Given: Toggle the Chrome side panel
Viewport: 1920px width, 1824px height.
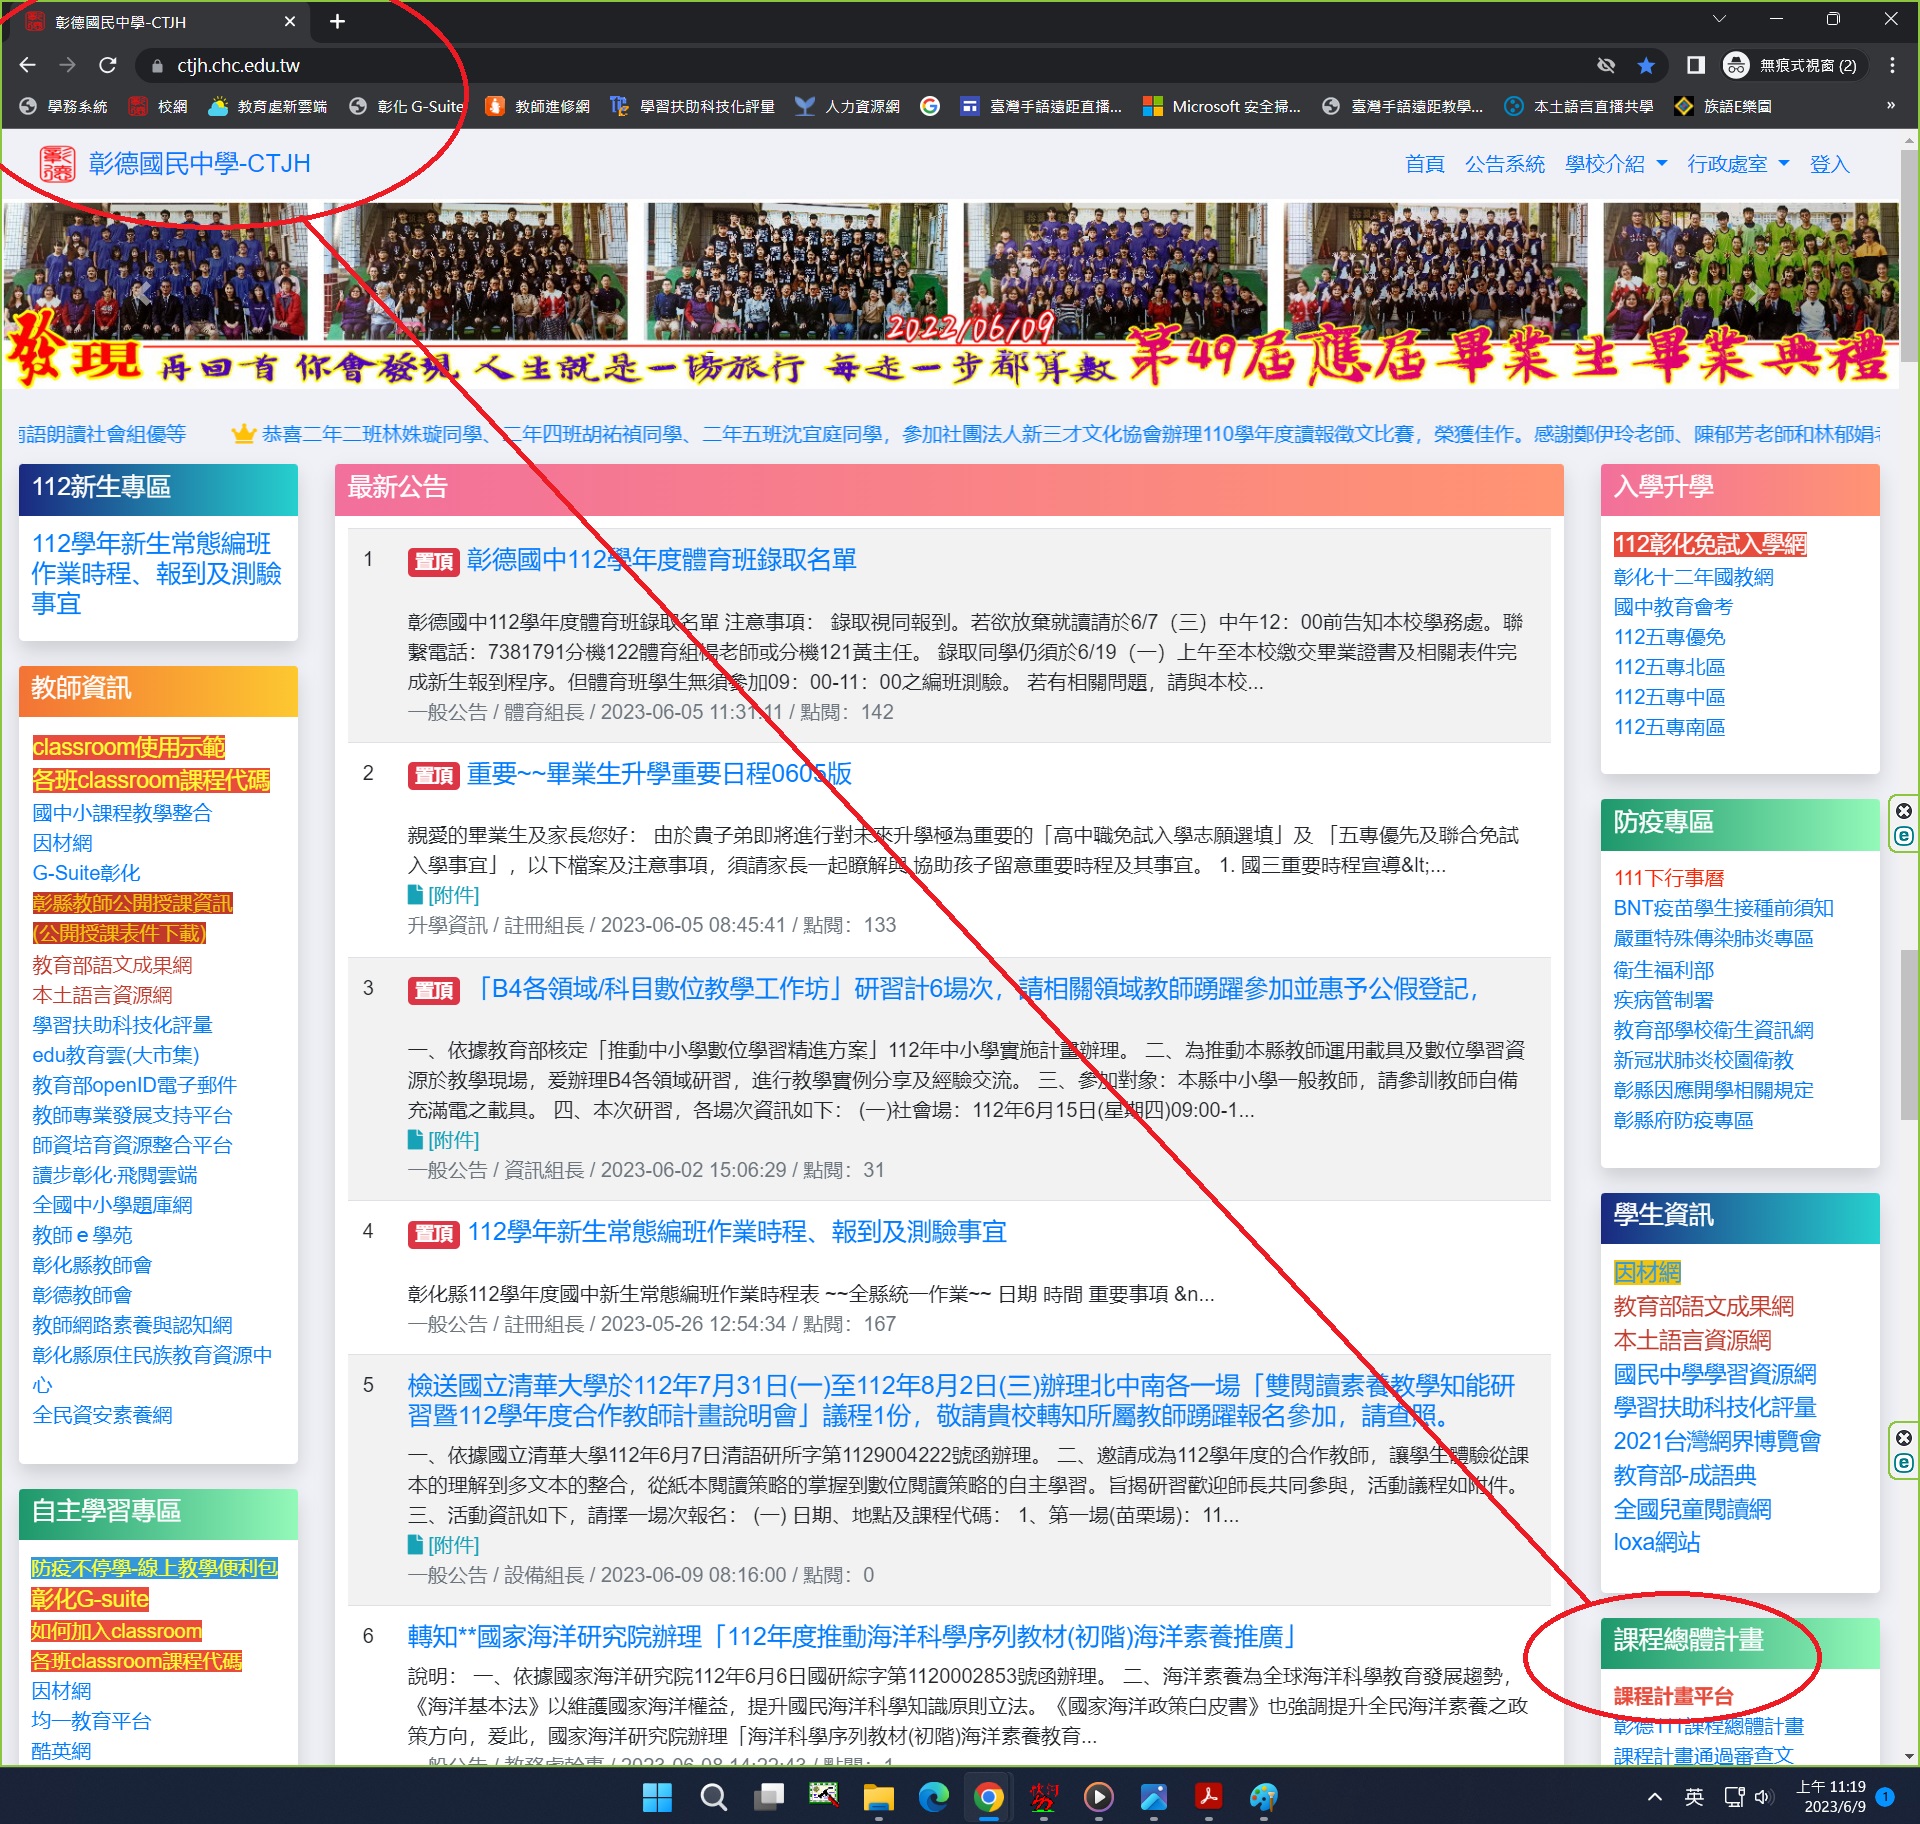Looking at the screenshot, I should [x=1694, y=65].
